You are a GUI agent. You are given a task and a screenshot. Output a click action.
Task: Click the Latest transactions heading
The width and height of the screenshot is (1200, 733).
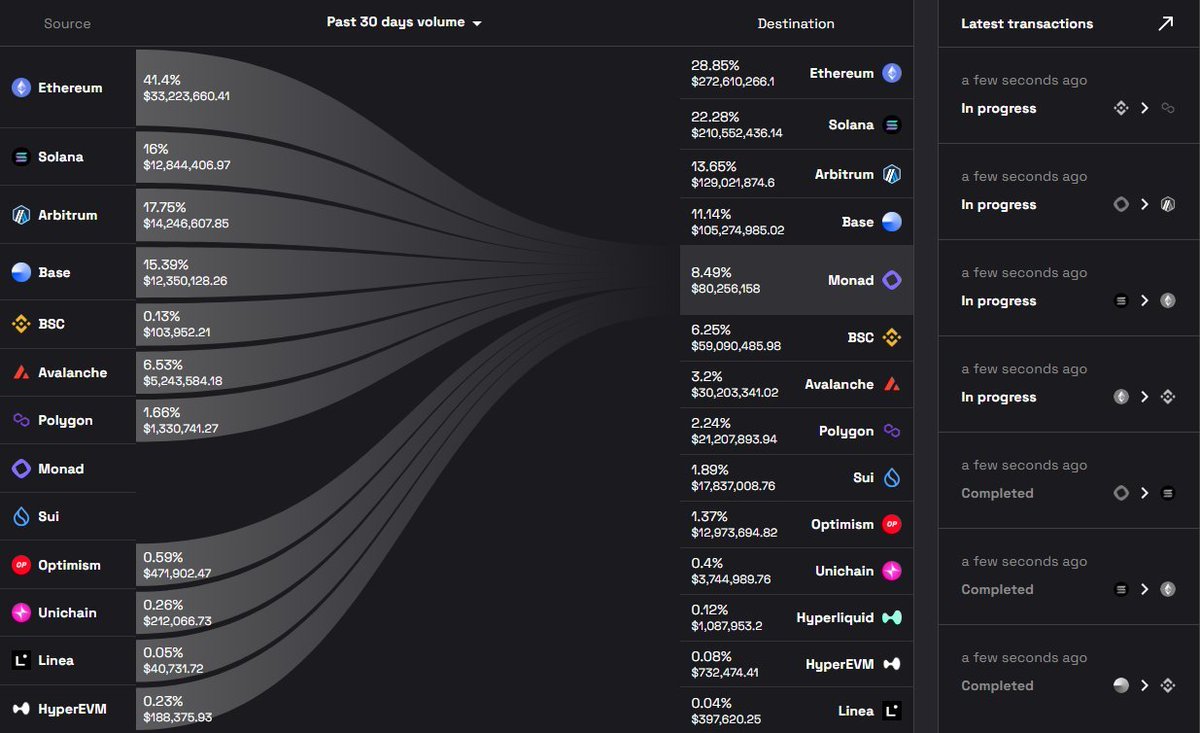click(1027, 24)
